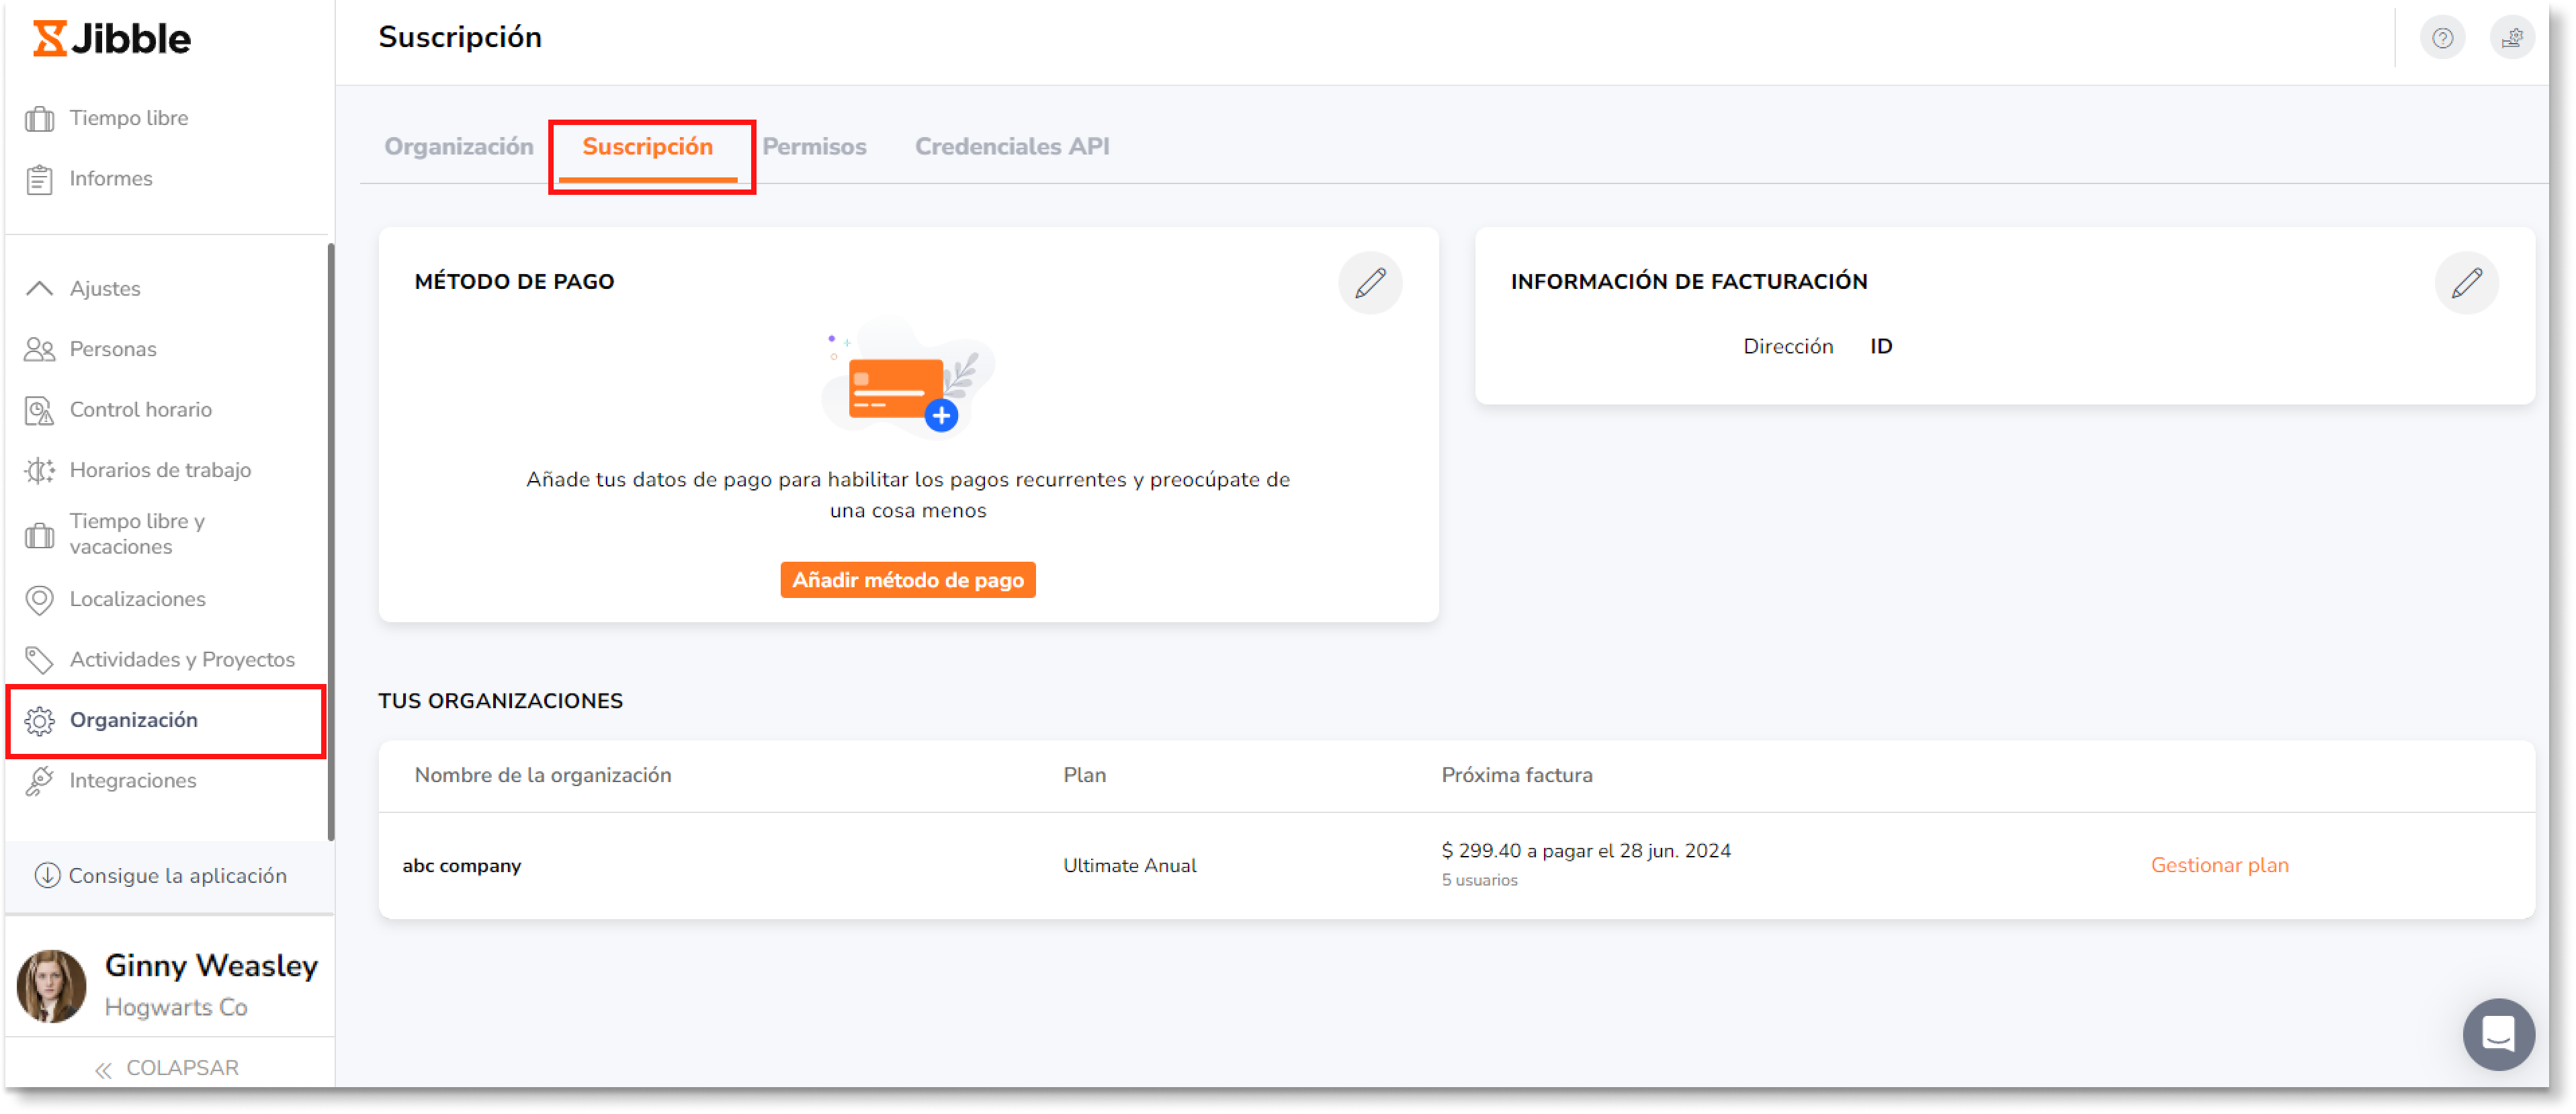Click the Añadir método de pago button
Image resolution: width=2576 pixels, height=1114 pixels.
click(x=907, y=579)
